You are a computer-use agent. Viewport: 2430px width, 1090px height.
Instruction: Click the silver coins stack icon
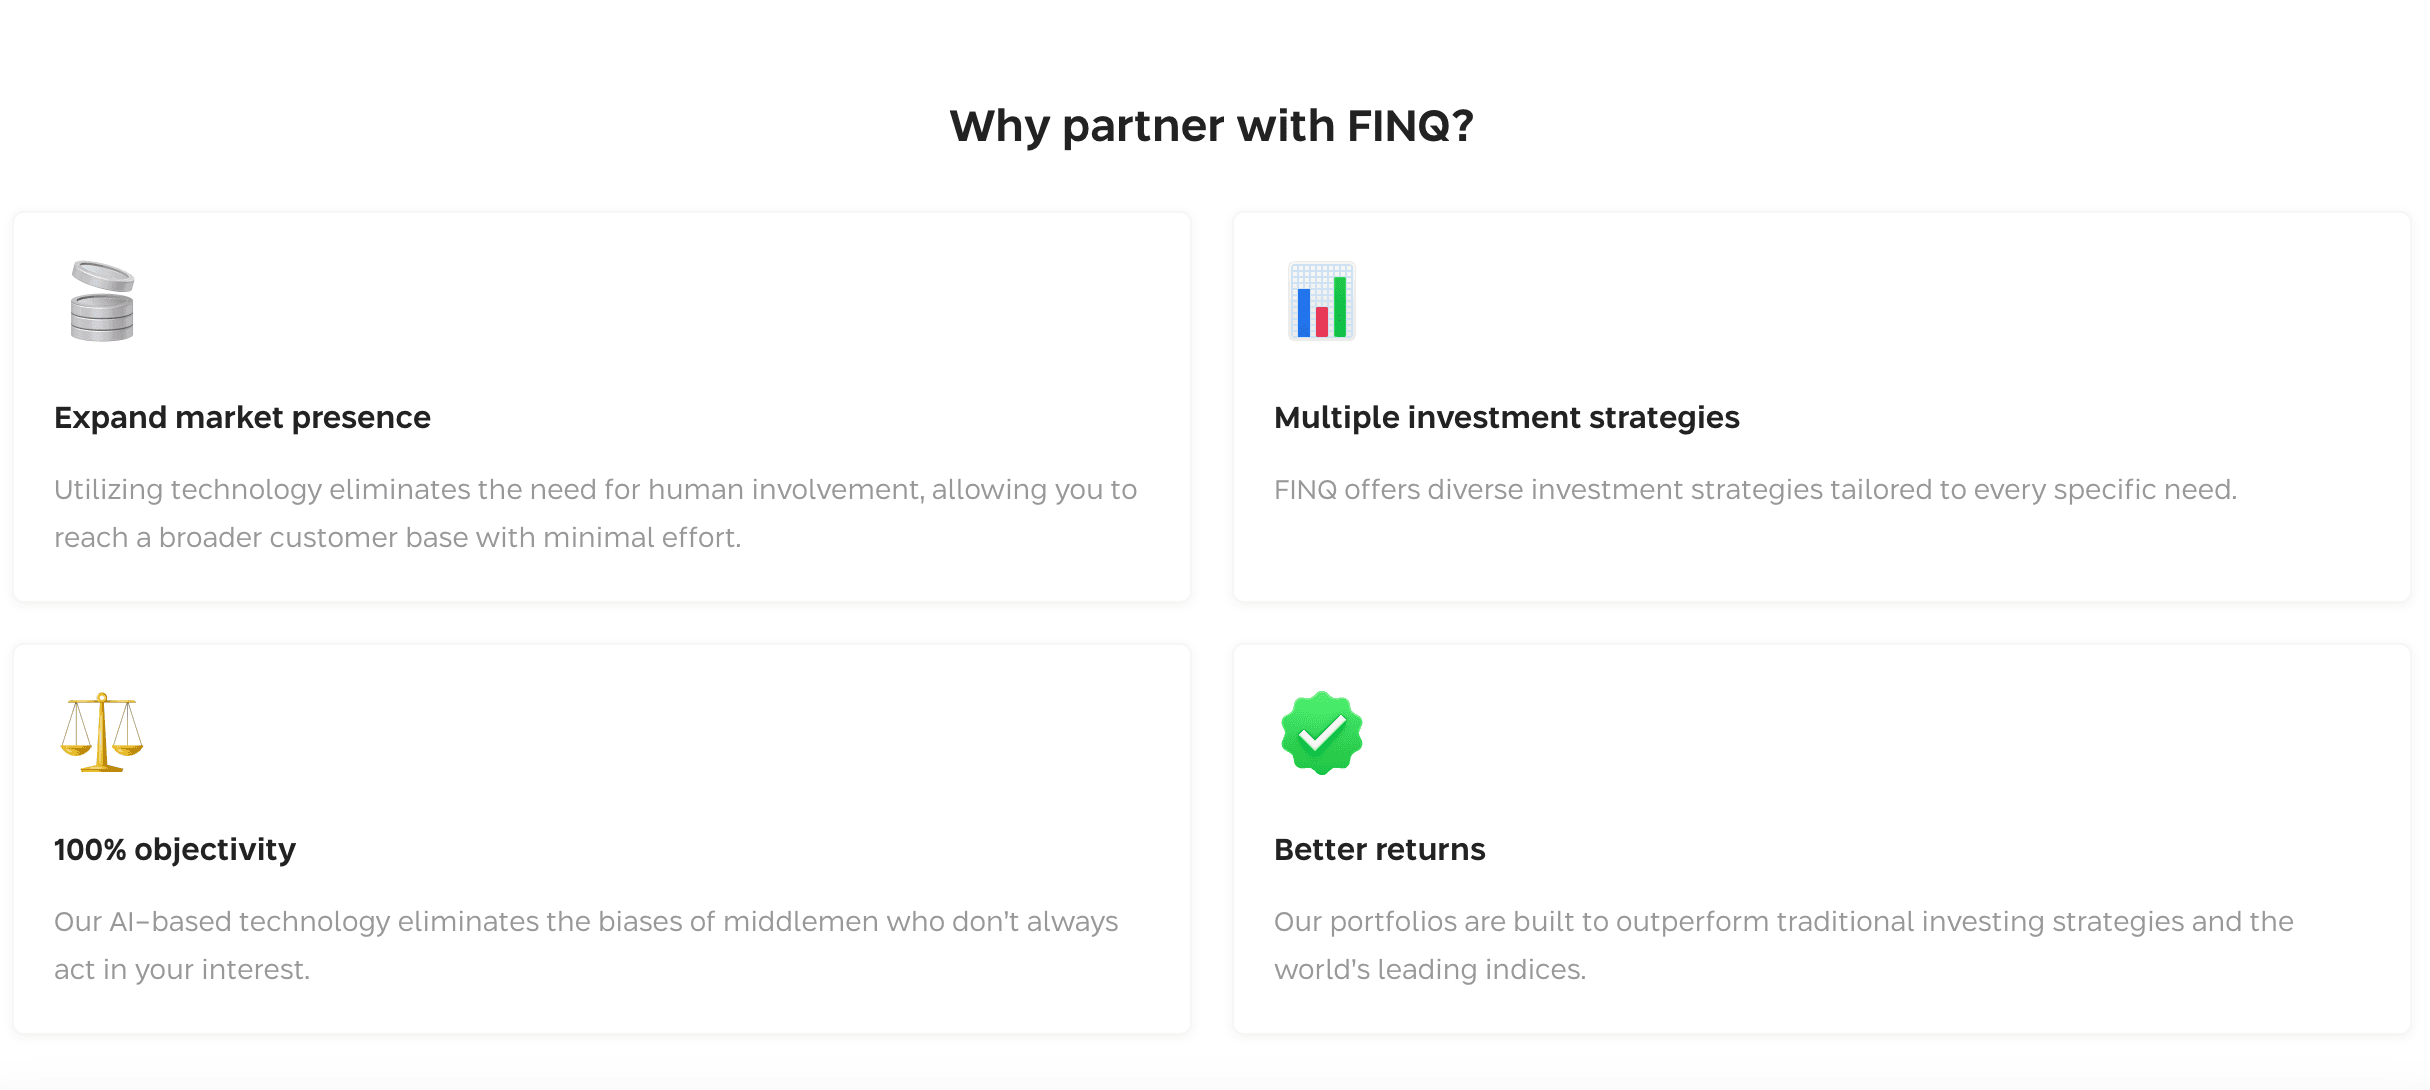coord(102,301)
